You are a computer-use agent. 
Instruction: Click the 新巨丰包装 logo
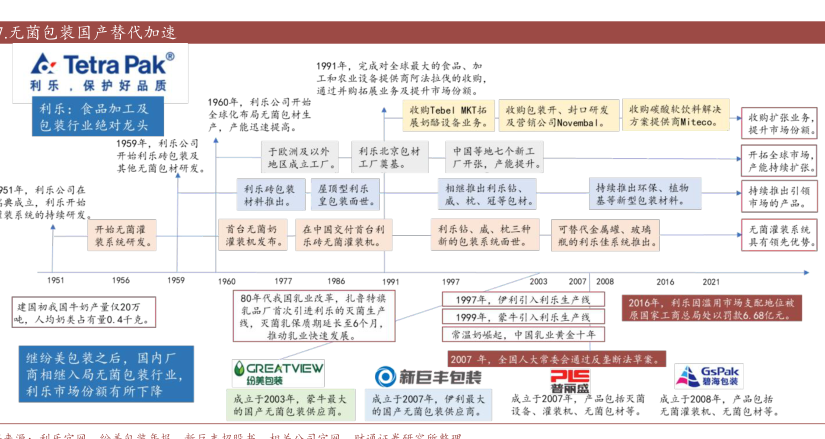(428, 377)
